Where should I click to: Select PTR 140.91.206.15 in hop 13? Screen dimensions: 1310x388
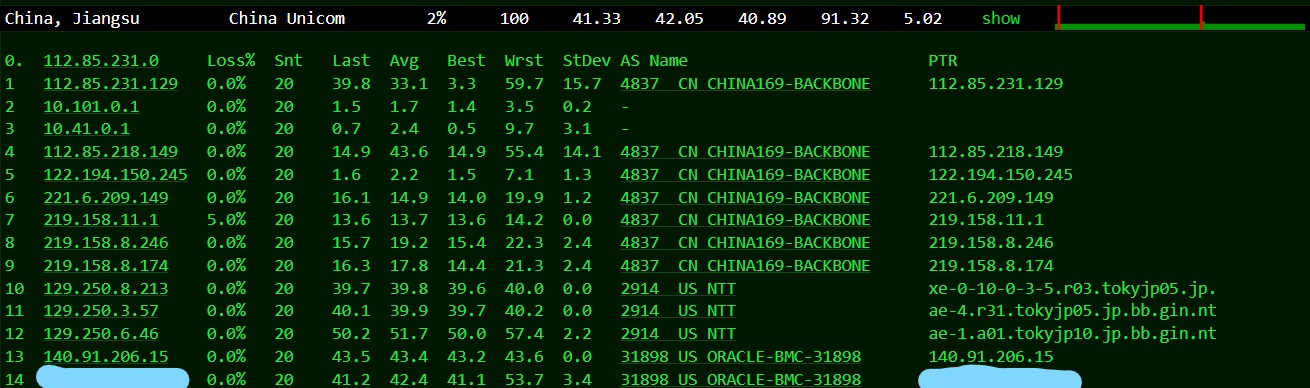click(991, 356)
